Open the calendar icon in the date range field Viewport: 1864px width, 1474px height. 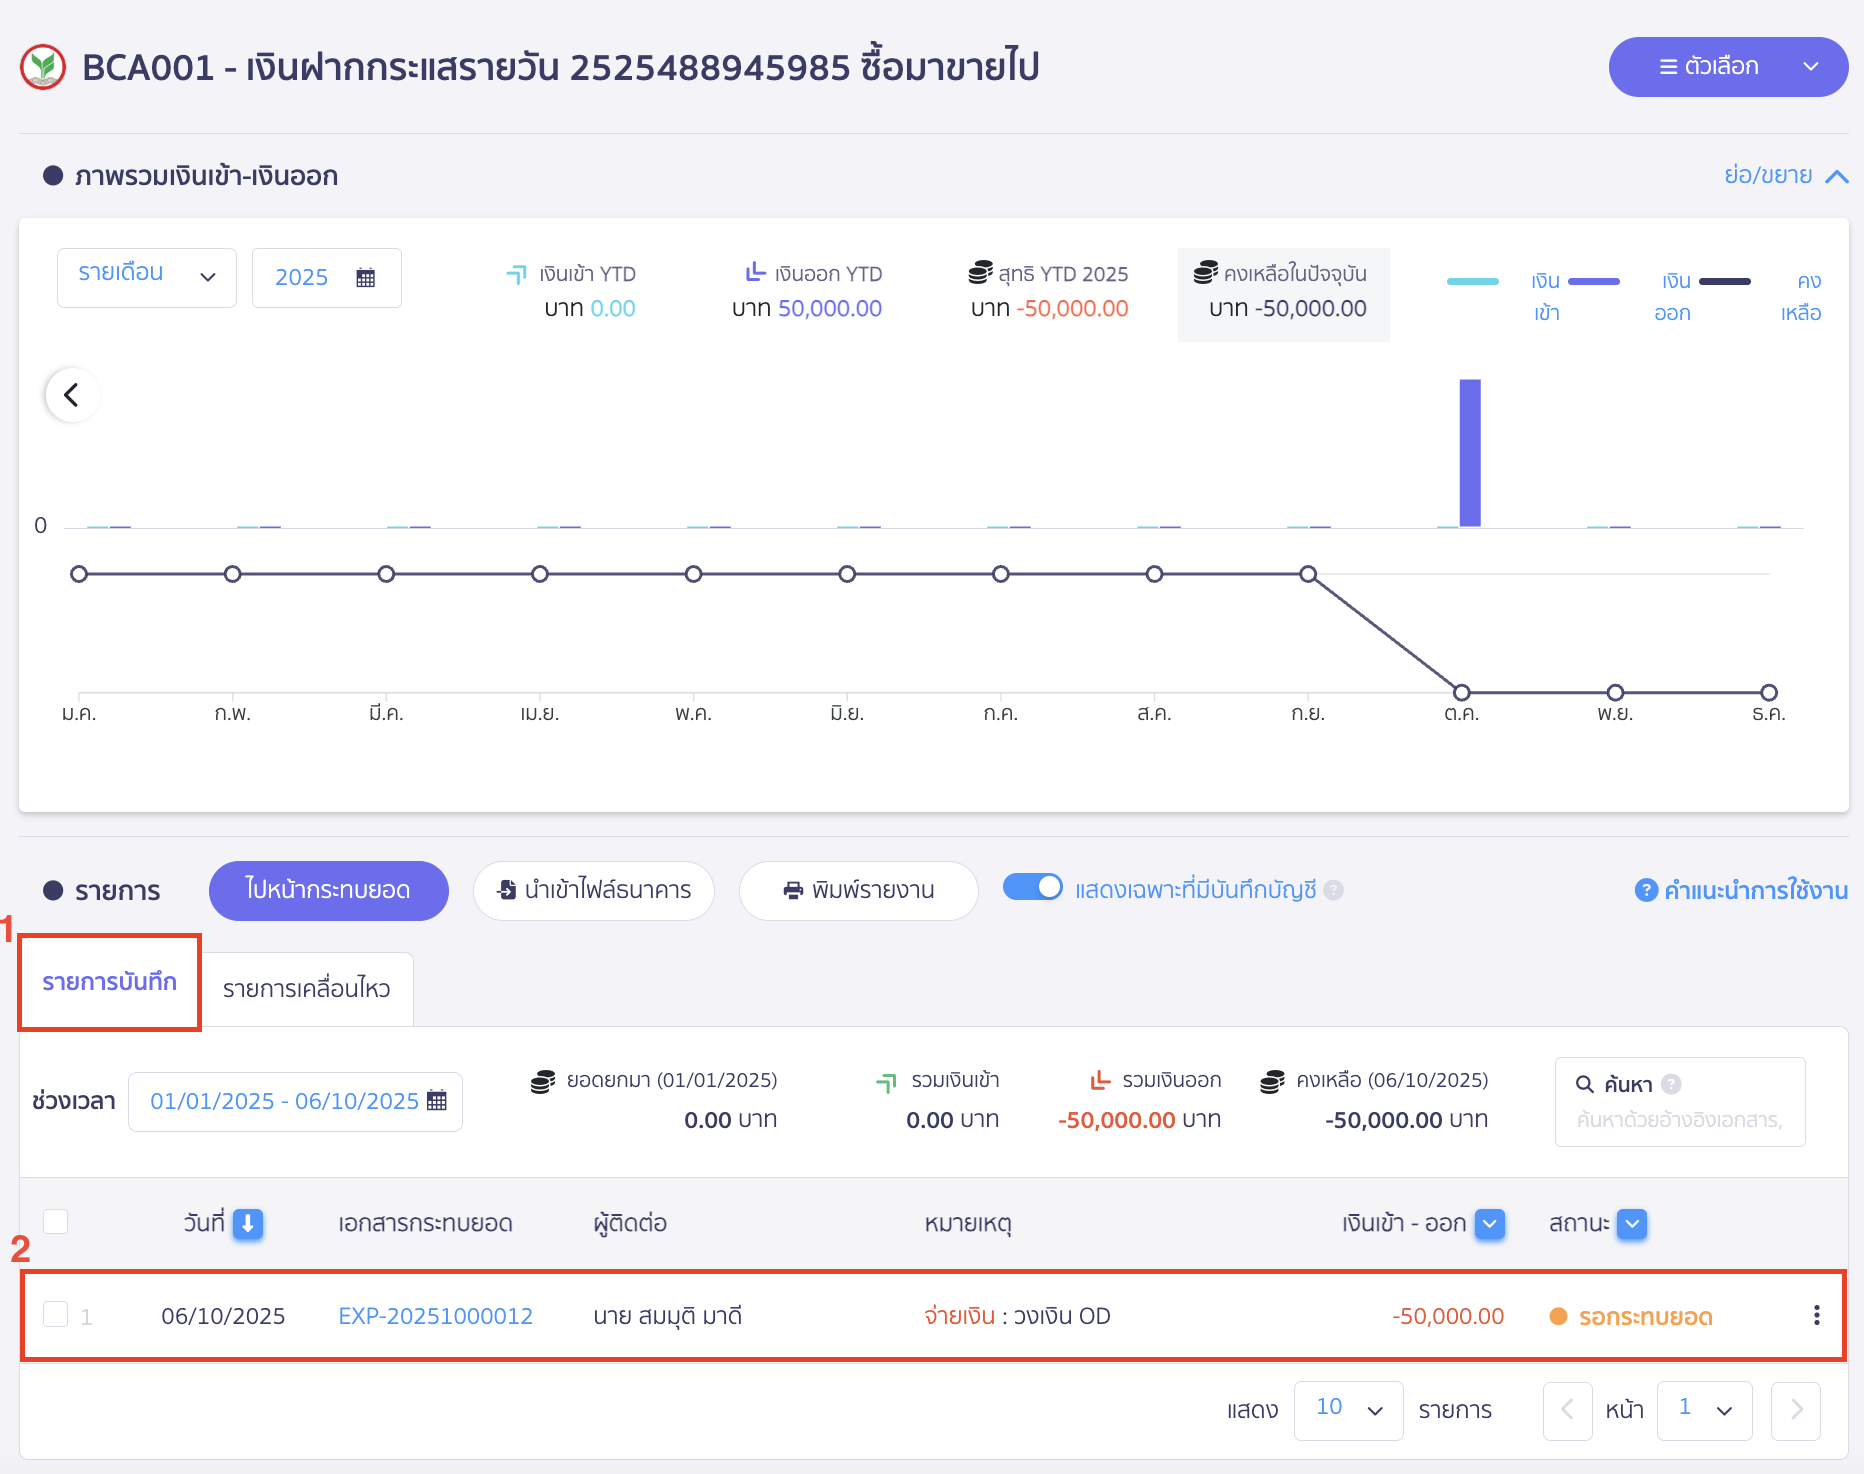437,1101
